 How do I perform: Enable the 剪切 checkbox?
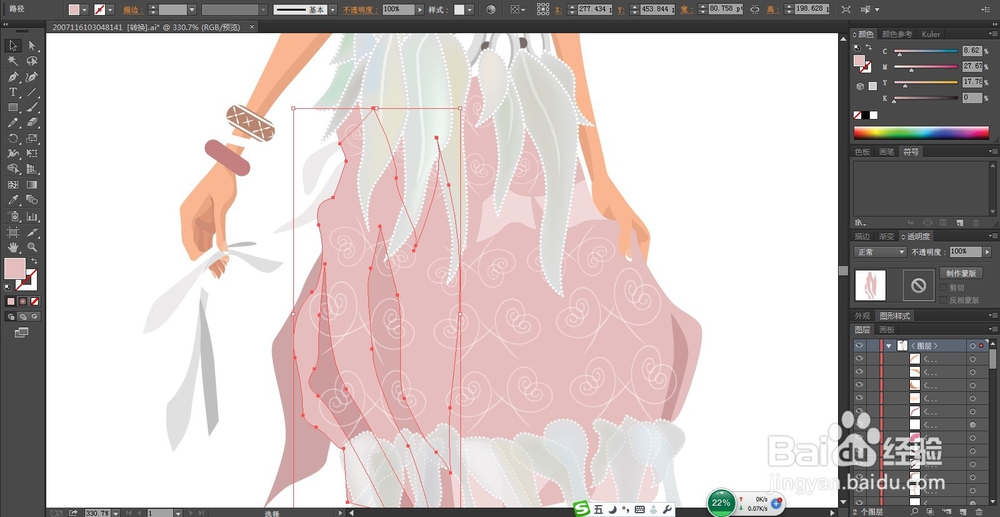(x=944, y=288)
